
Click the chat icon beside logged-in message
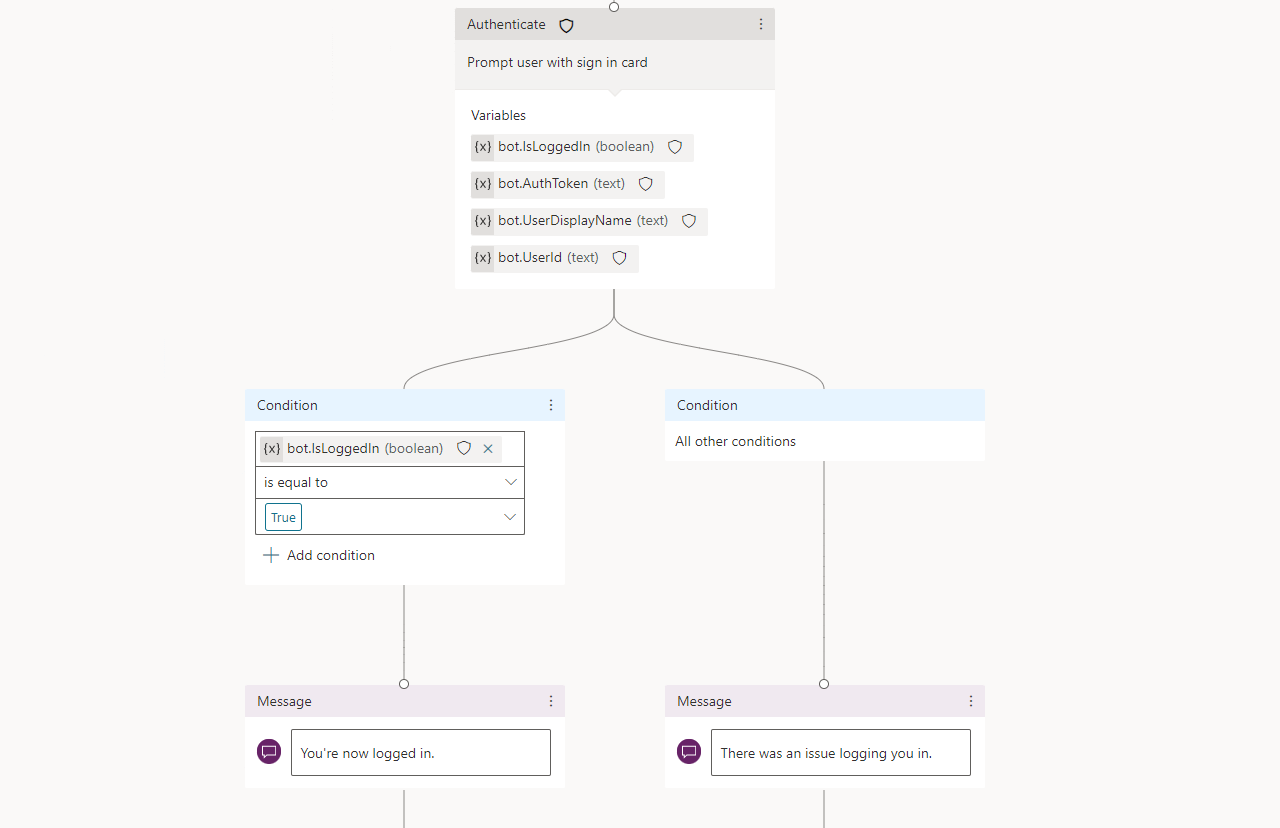(269, 752)
